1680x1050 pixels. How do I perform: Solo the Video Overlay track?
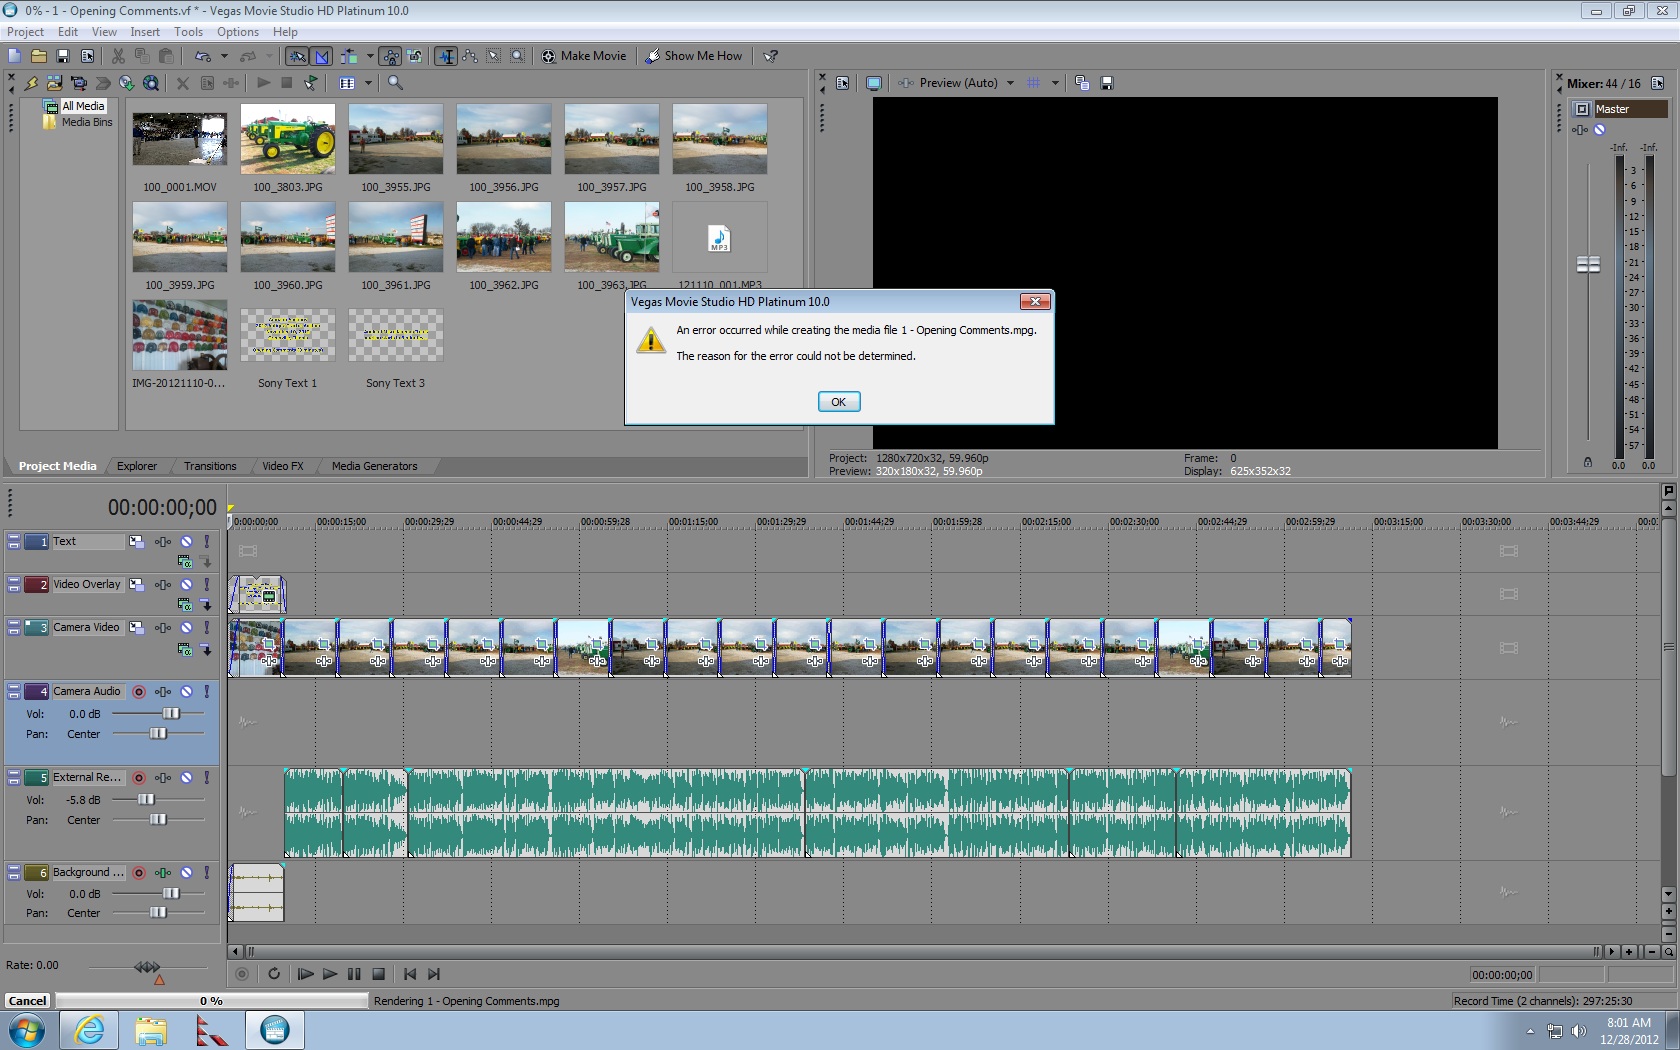pos(207,584)
